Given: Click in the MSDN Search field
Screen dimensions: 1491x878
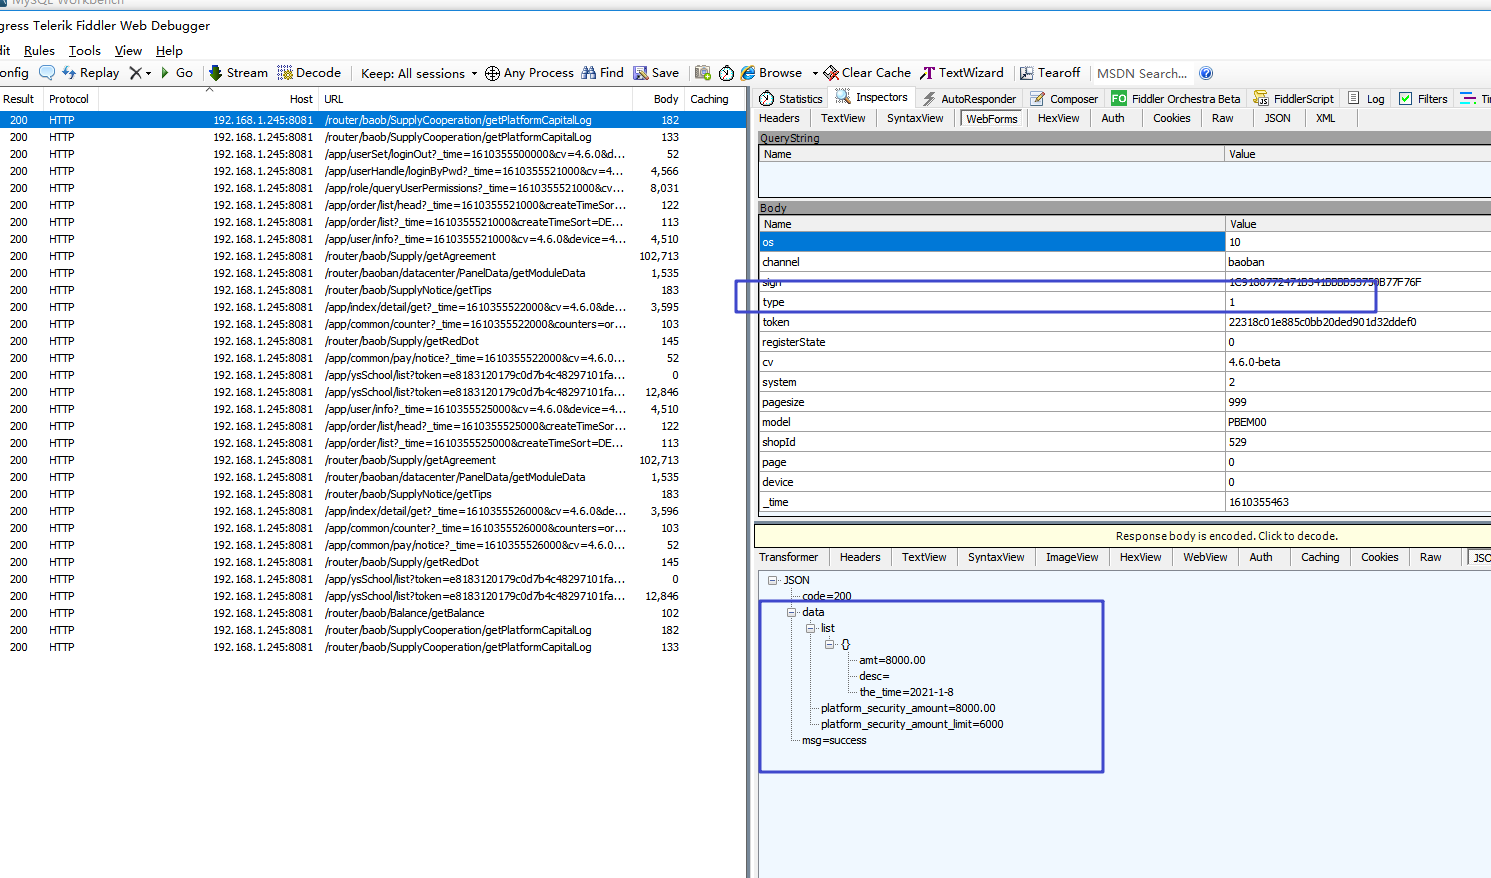Looking at the screenshot, I should pyautogui.click(x=1142, y=73).
